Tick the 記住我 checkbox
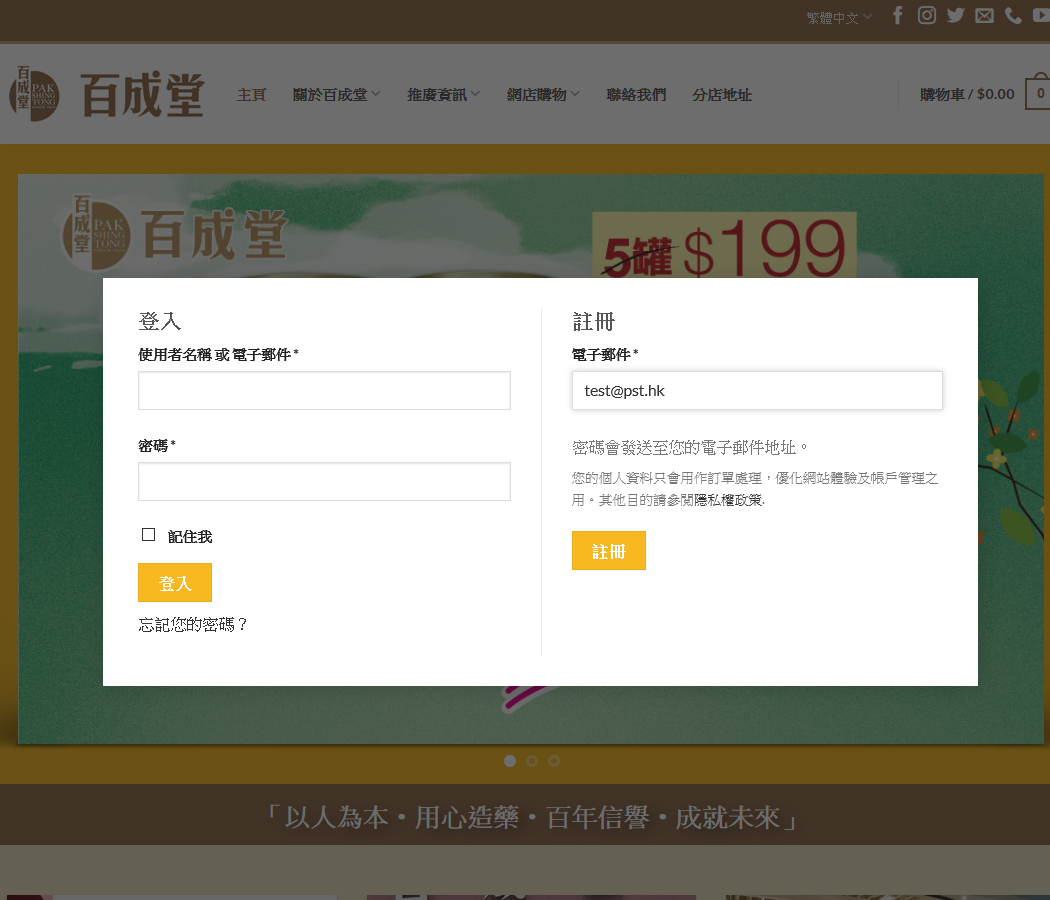The height and width of the screenshot is (900, 1050). [149, 534]
